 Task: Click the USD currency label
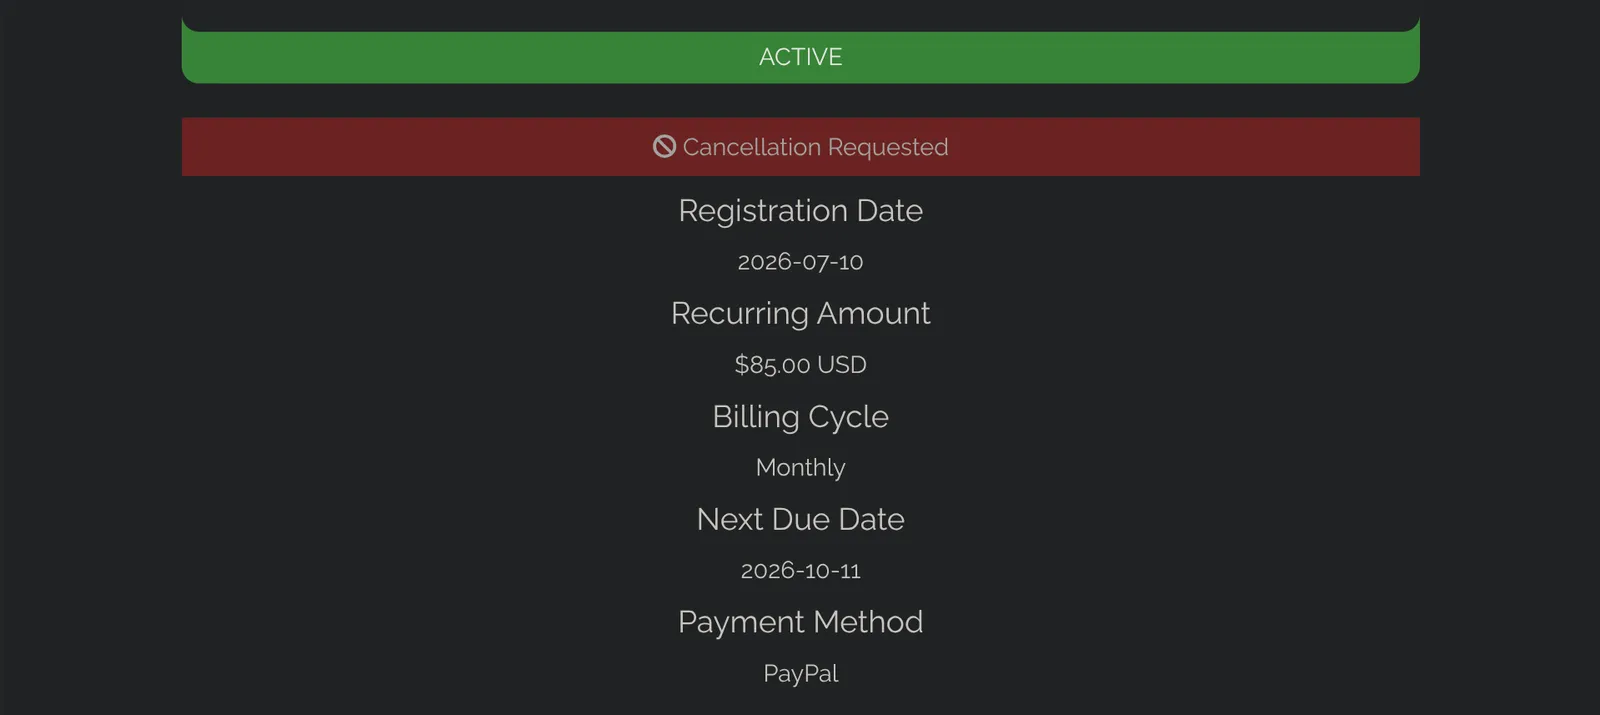pos(842,365)
